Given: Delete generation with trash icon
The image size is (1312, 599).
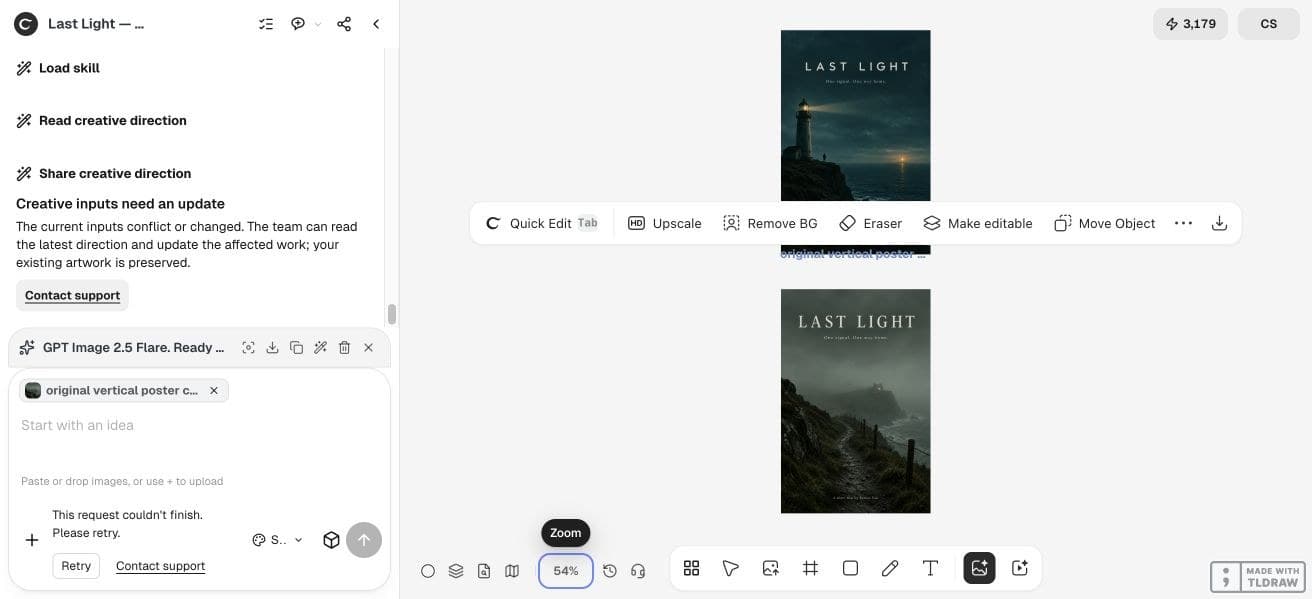Looking at the screenshot, I should (x=344, y=347).
